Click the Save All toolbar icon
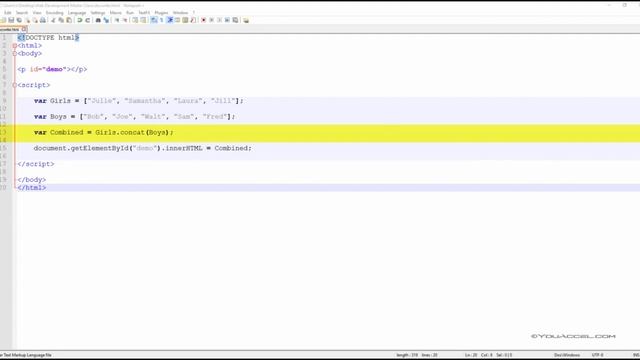This screenshot has width=640, height=360. click(19, 20)
